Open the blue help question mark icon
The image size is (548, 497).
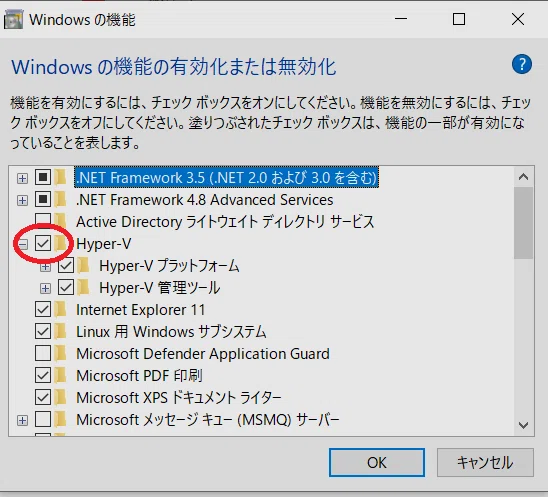(x=522, y=64)
